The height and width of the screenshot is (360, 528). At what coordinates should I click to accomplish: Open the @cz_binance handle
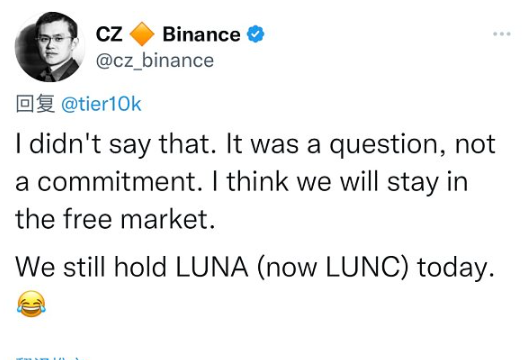(x=155, y=61)
